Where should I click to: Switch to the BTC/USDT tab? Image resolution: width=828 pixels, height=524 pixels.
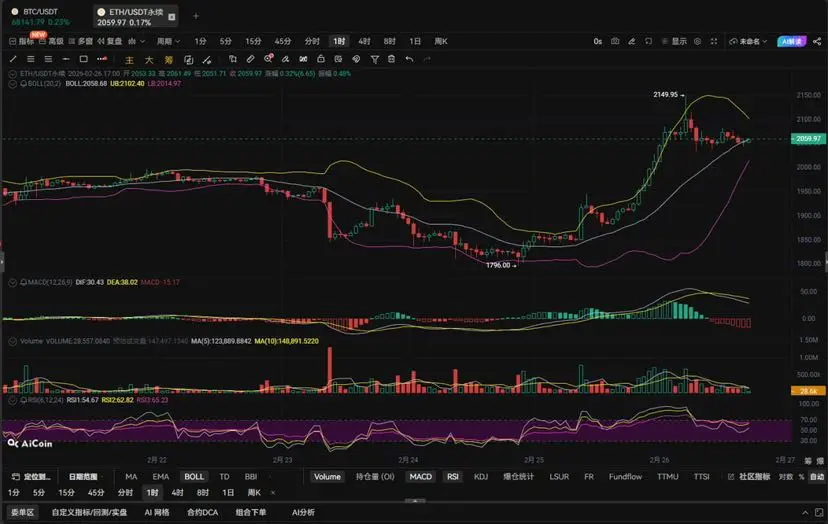pos(41,16)
